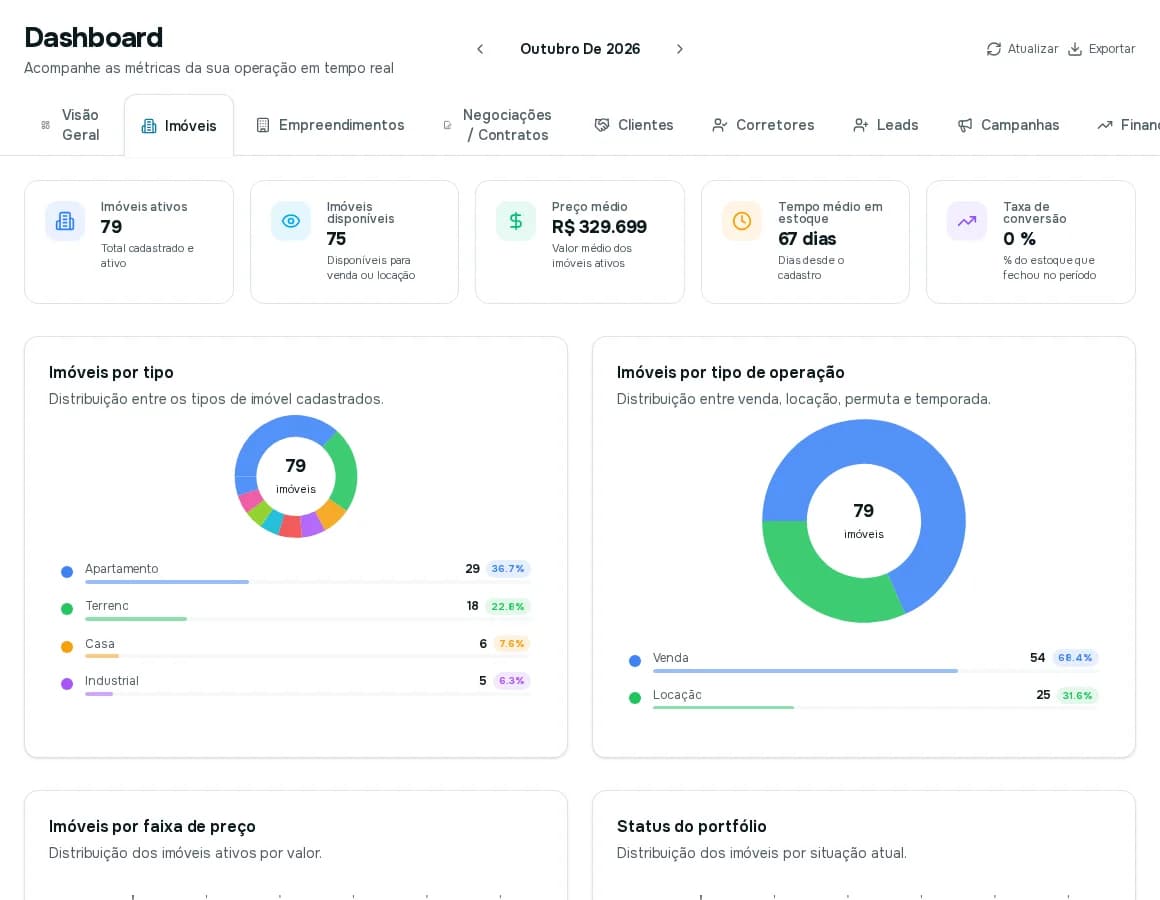Switch to the Clientes tab
This screenshot has width=1160, height=900.
click(634, 125)
